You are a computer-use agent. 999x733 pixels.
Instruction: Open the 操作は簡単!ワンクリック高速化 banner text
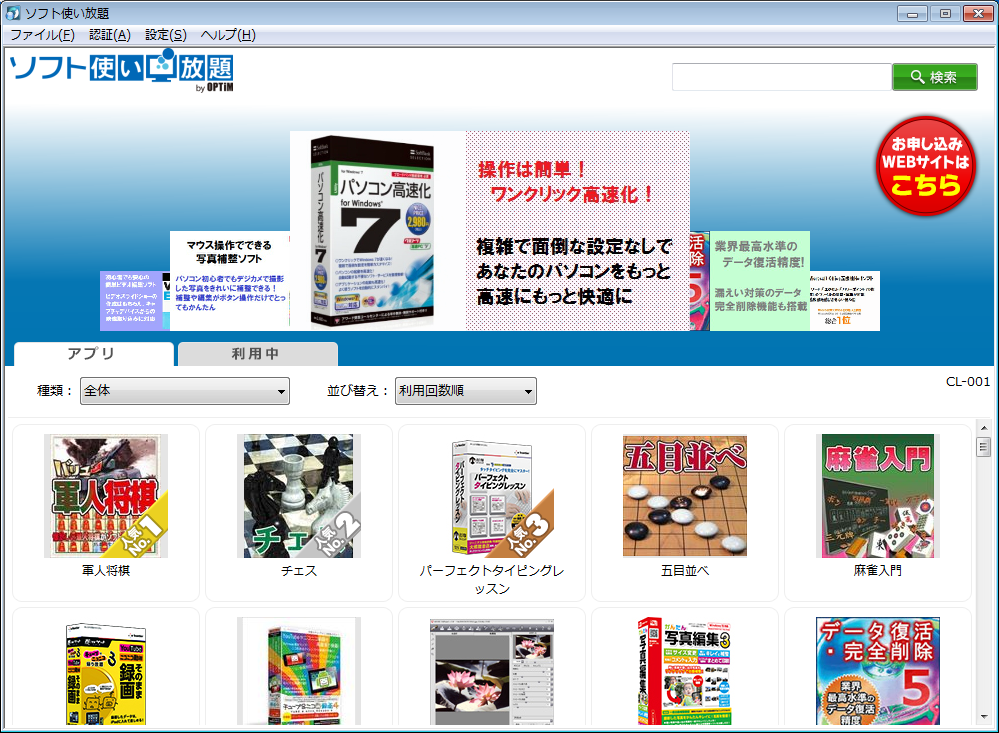[566, 181]
